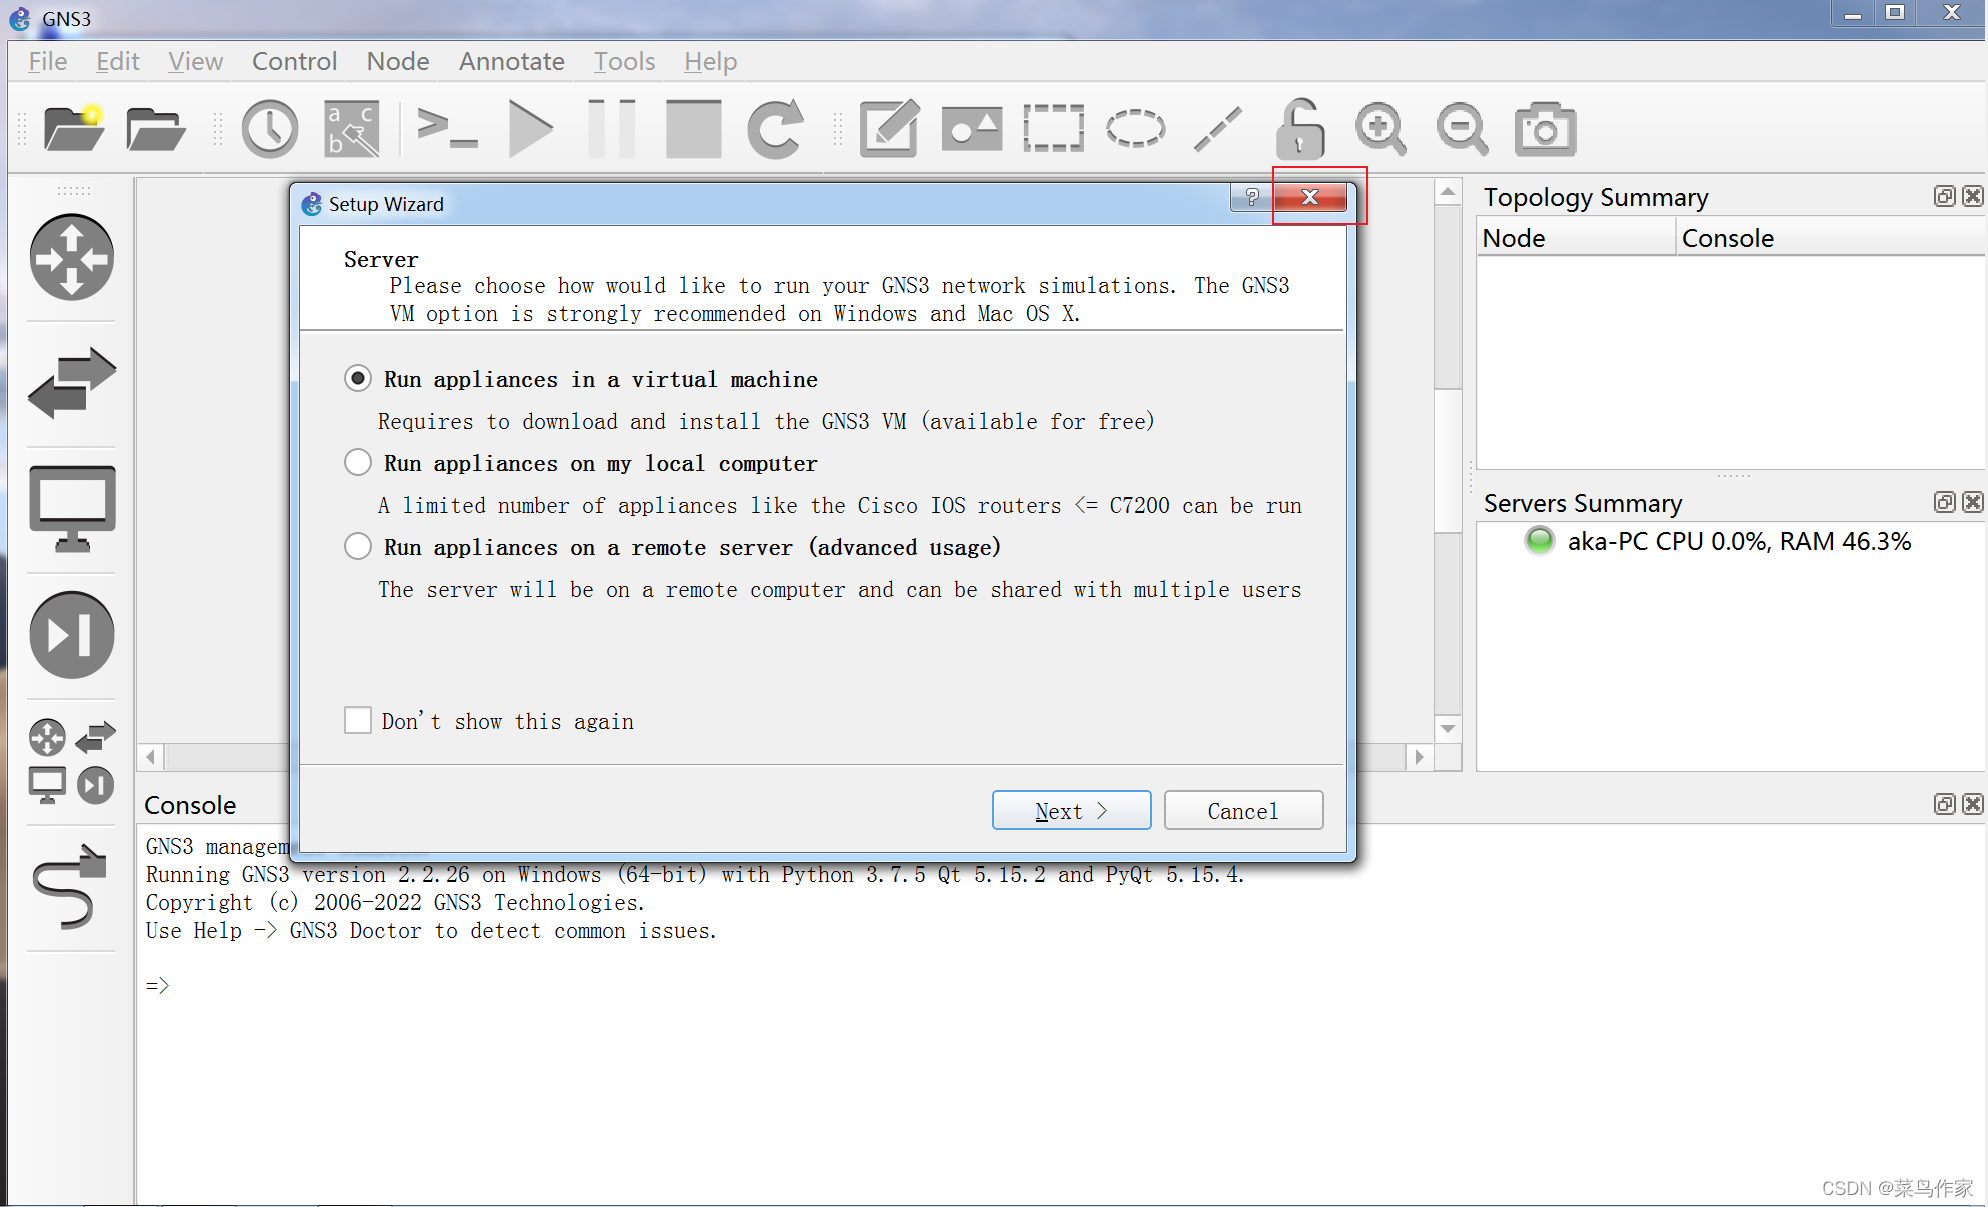The height and width of the screenshot is (1207, 1988).
Task: Browse end devices monitor icon
Action: point(72,509)
